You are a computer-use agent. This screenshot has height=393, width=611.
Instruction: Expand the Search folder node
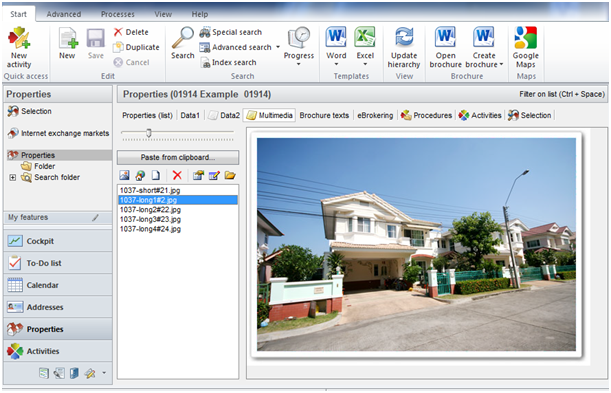click(x=12, y=177)
